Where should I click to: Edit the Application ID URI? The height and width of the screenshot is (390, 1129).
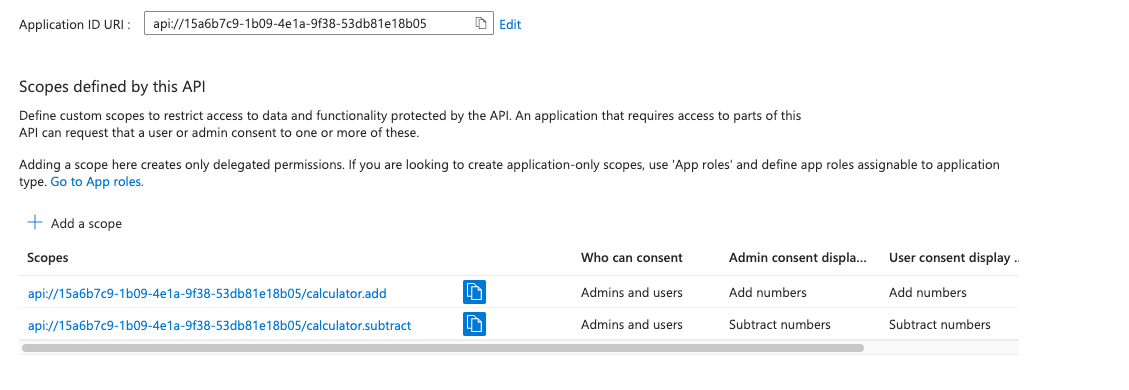point(510,24)
